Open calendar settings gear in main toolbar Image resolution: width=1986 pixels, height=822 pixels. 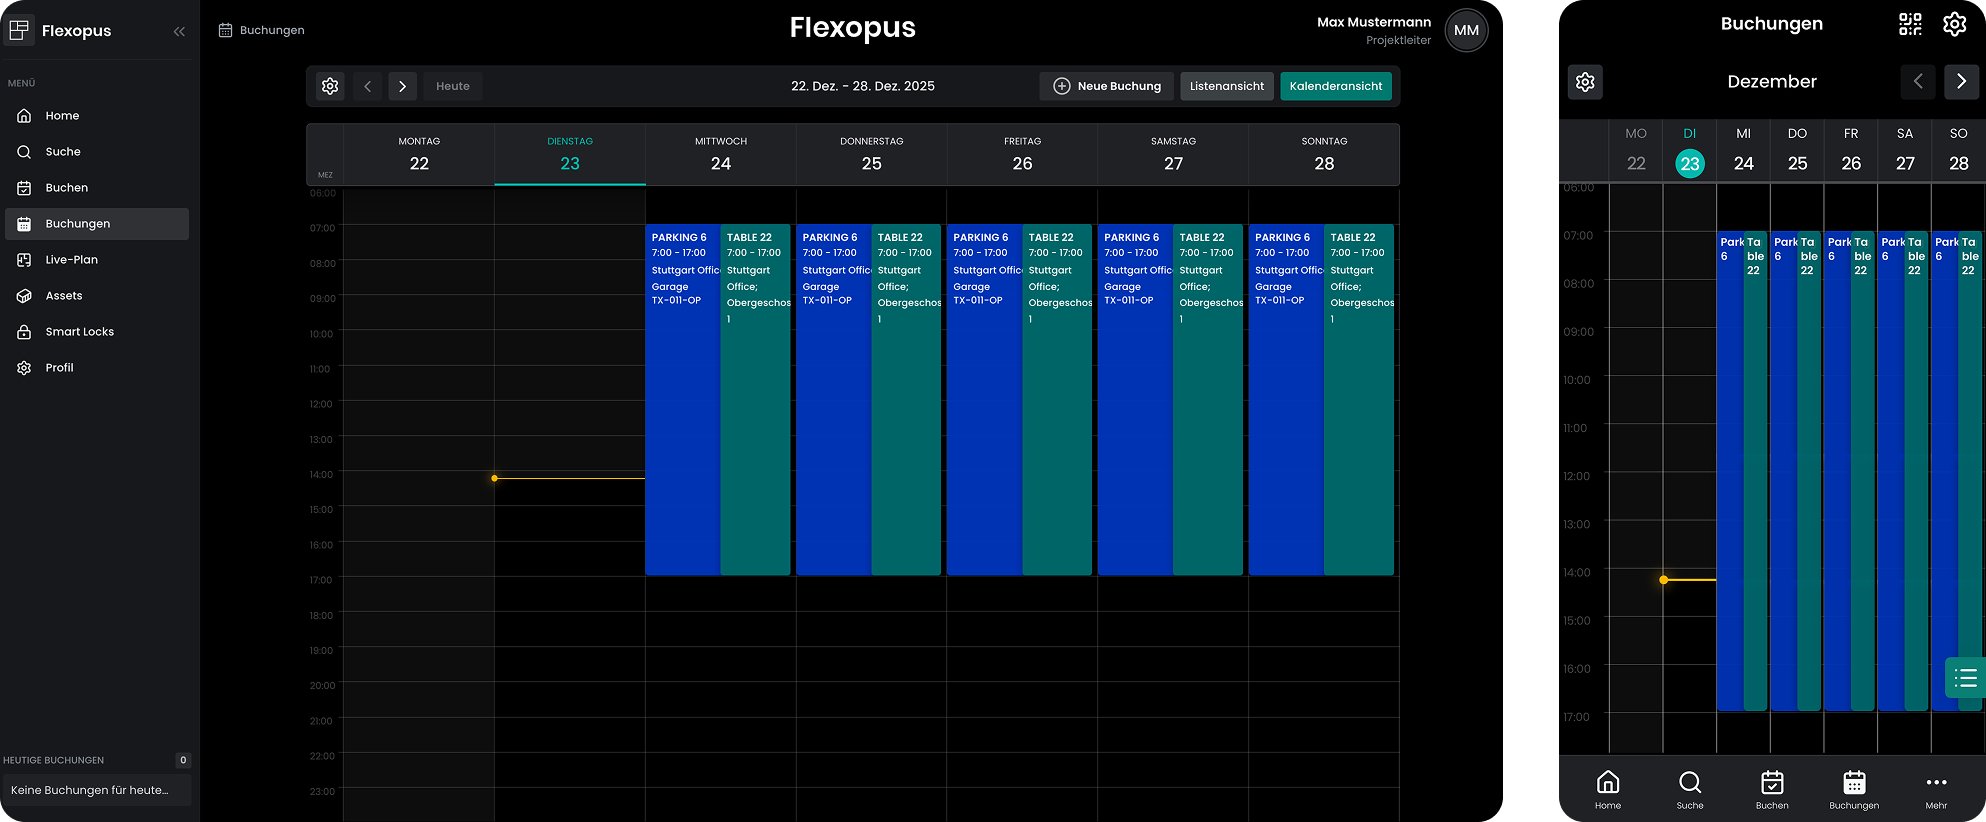tap(330, 86)
